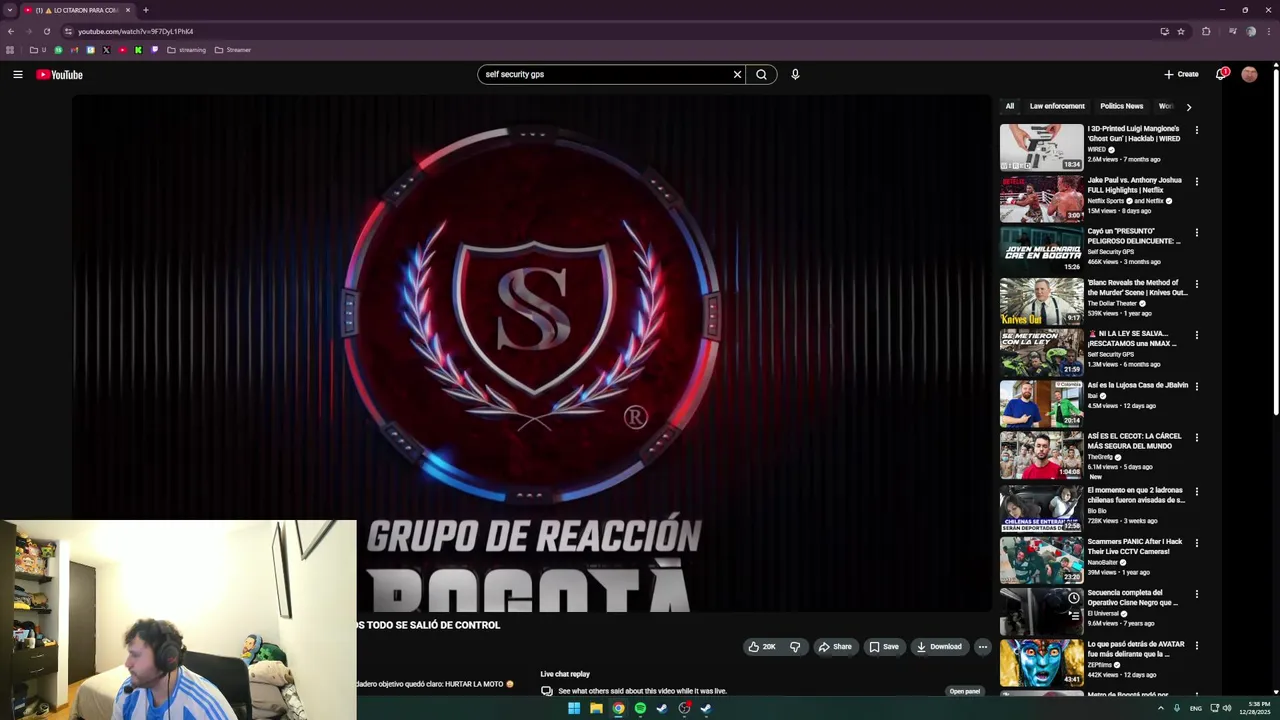Bookmark this page with the star

point(1180,31)
